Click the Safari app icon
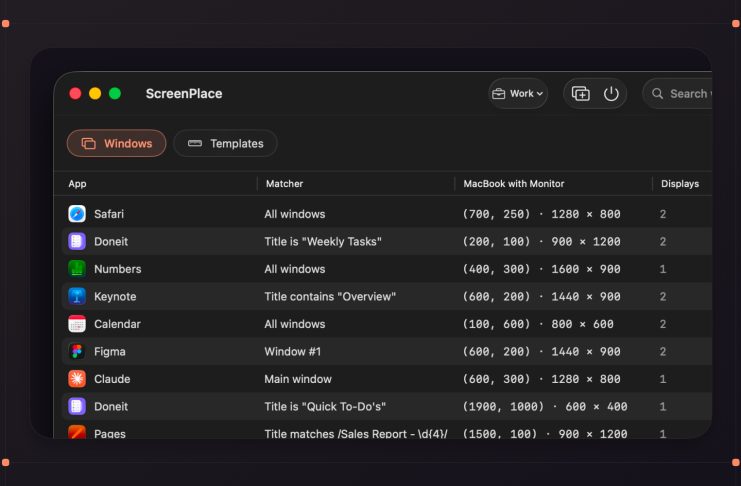 [x=77, y=214]
